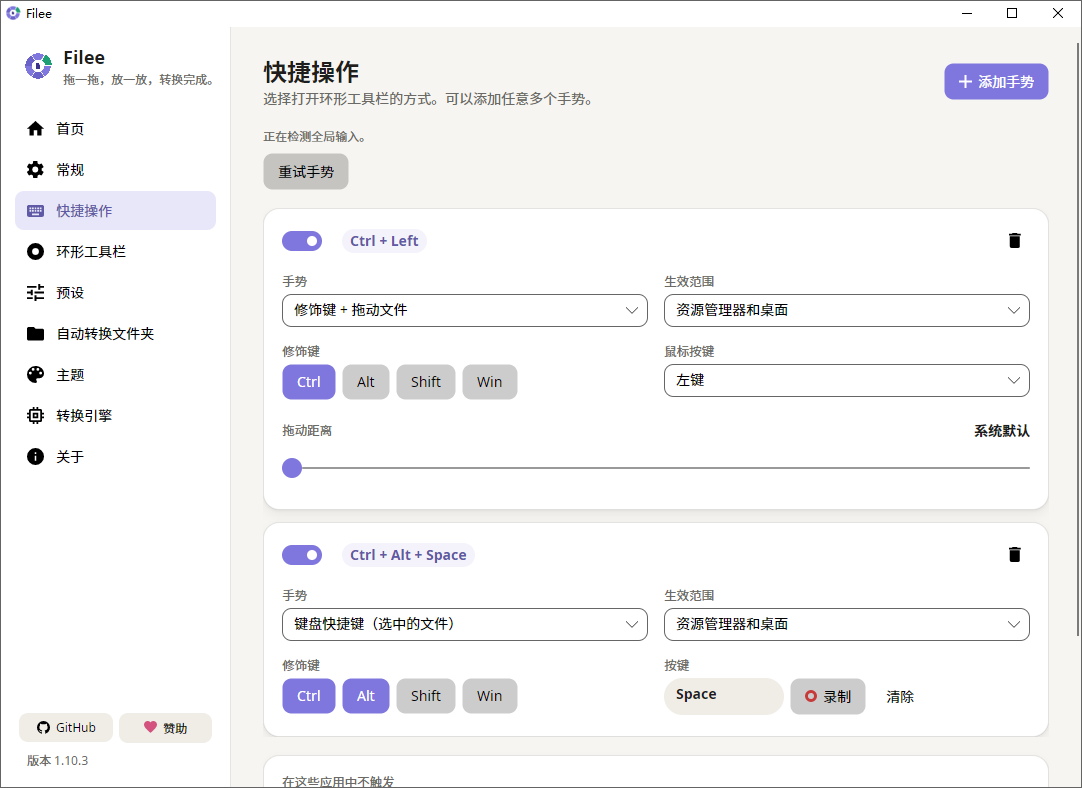Open the 关于 page

point(115,457)
